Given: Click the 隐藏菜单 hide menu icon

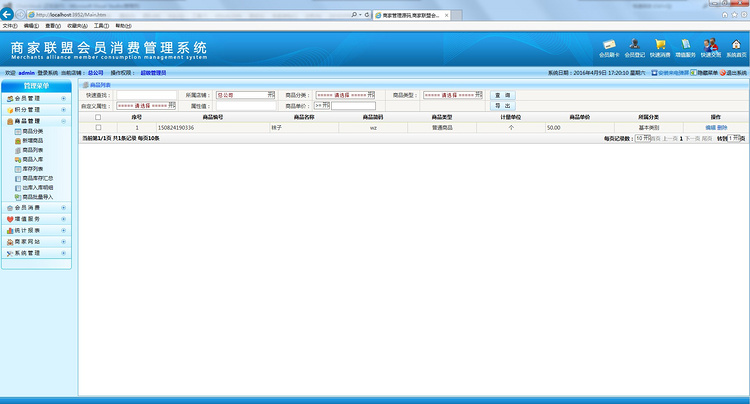Looking at the screenshot, I should click(693, 73).
